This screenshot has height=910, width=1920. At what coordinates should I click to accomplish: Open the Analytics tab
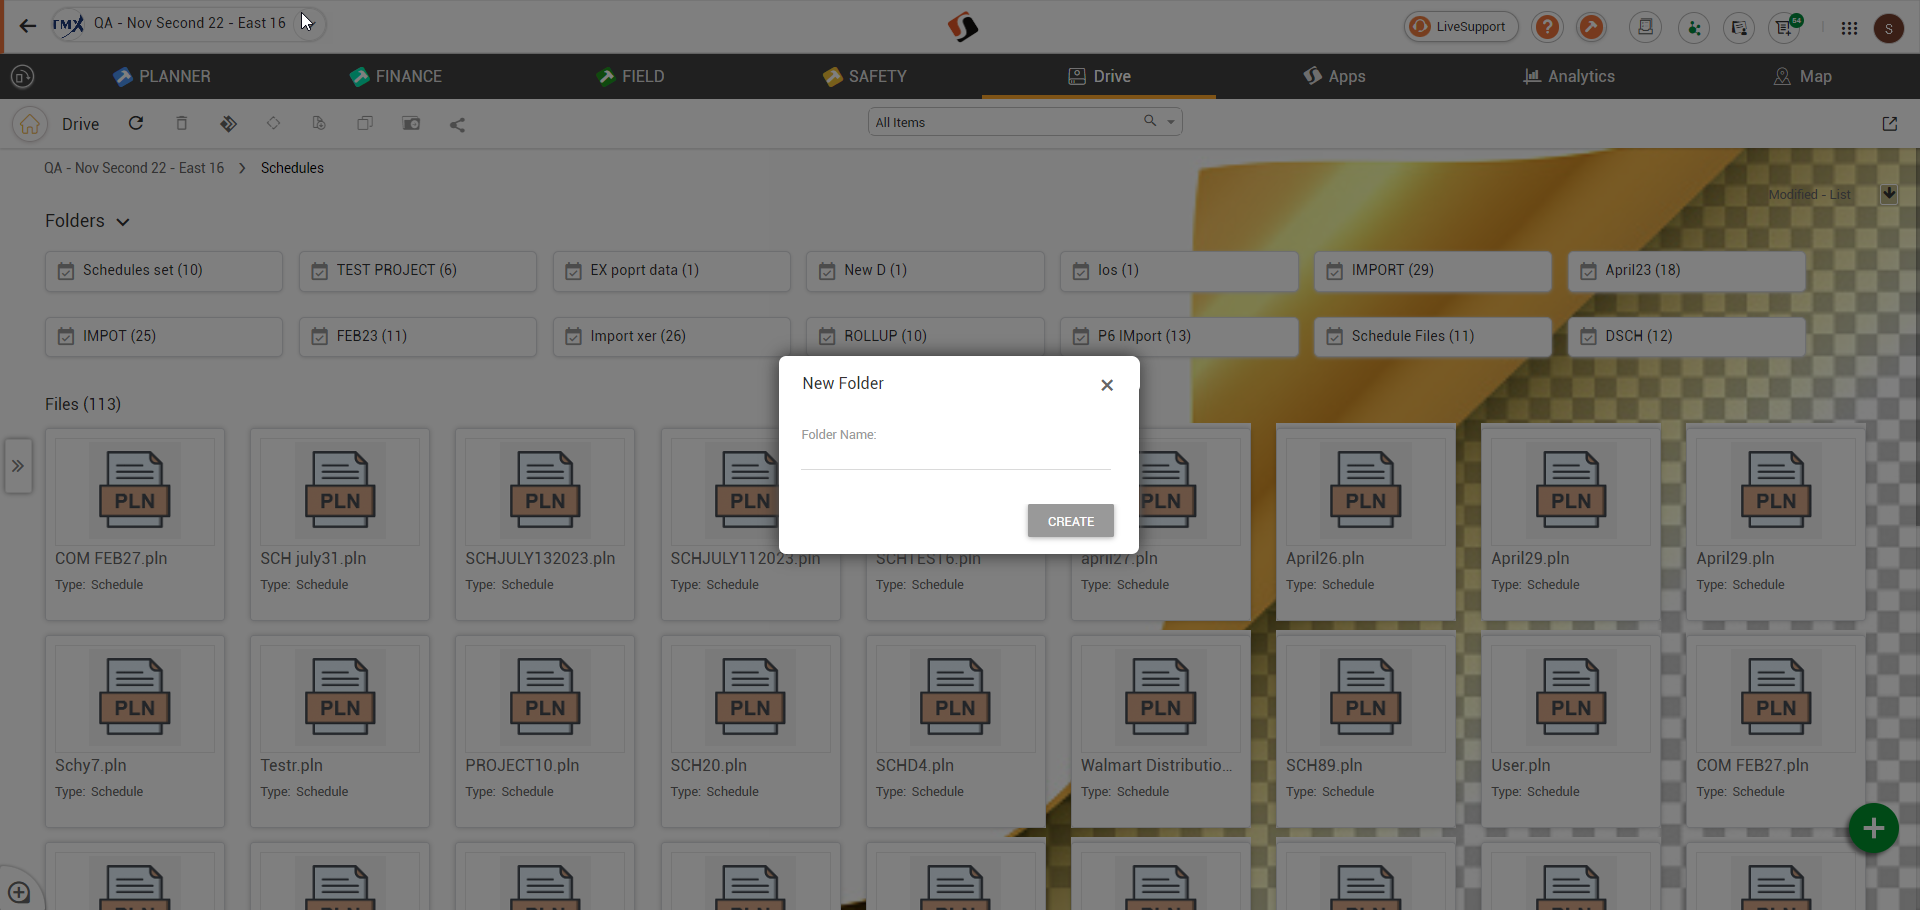tap(1569, 76)
